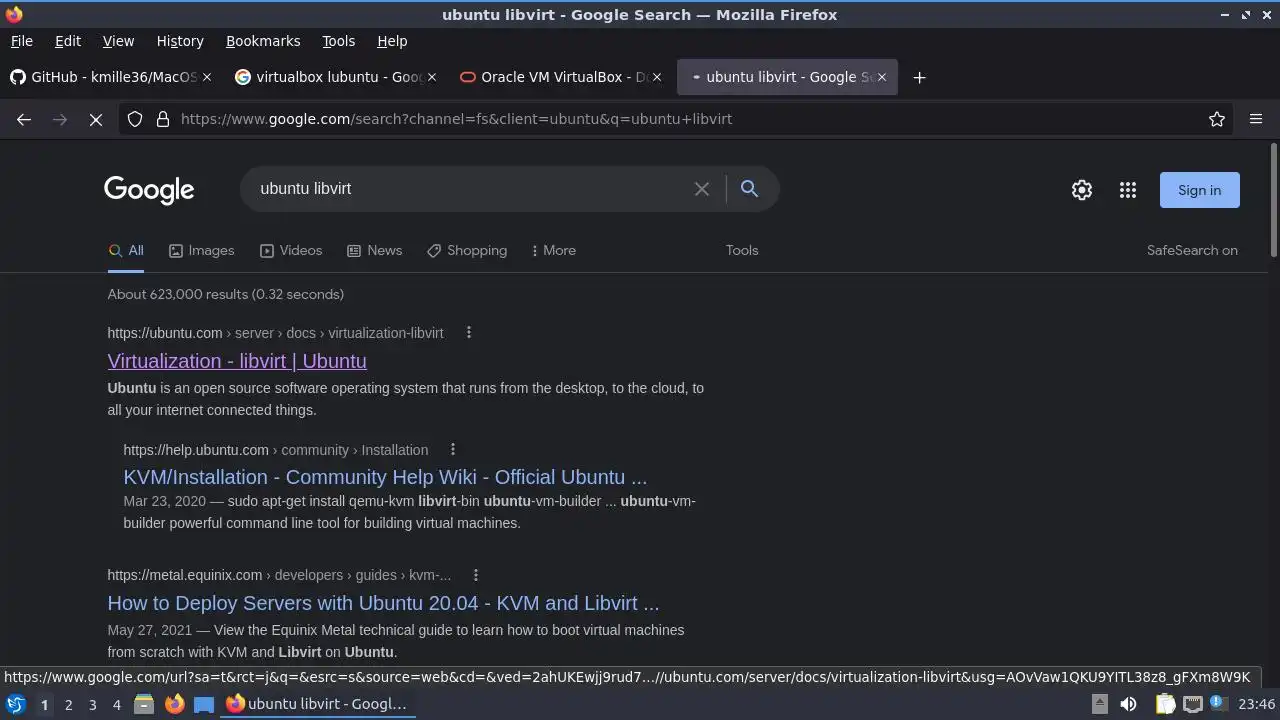Image resolution: width=1280 pixels, height=720 pixels.
Task: Clear the Google search box text
Action: click(x=702, y=189)
